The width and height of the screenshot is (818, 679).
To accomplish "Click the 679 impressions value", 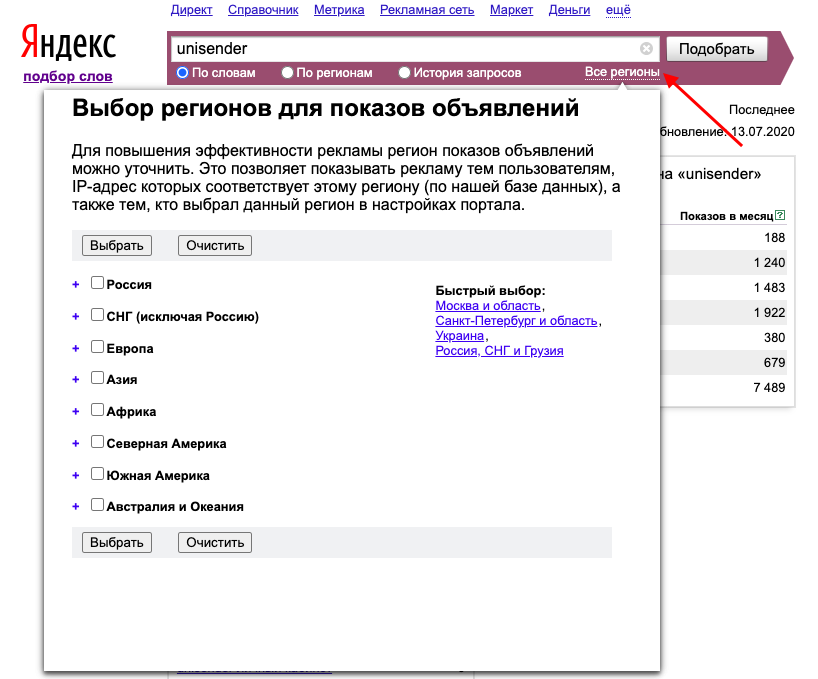I will coord(775,362).
